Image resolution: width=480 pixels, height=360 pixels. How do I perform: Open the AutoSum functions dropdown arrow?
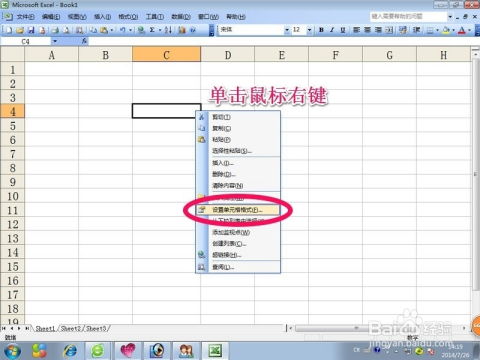tap(160, 30)
